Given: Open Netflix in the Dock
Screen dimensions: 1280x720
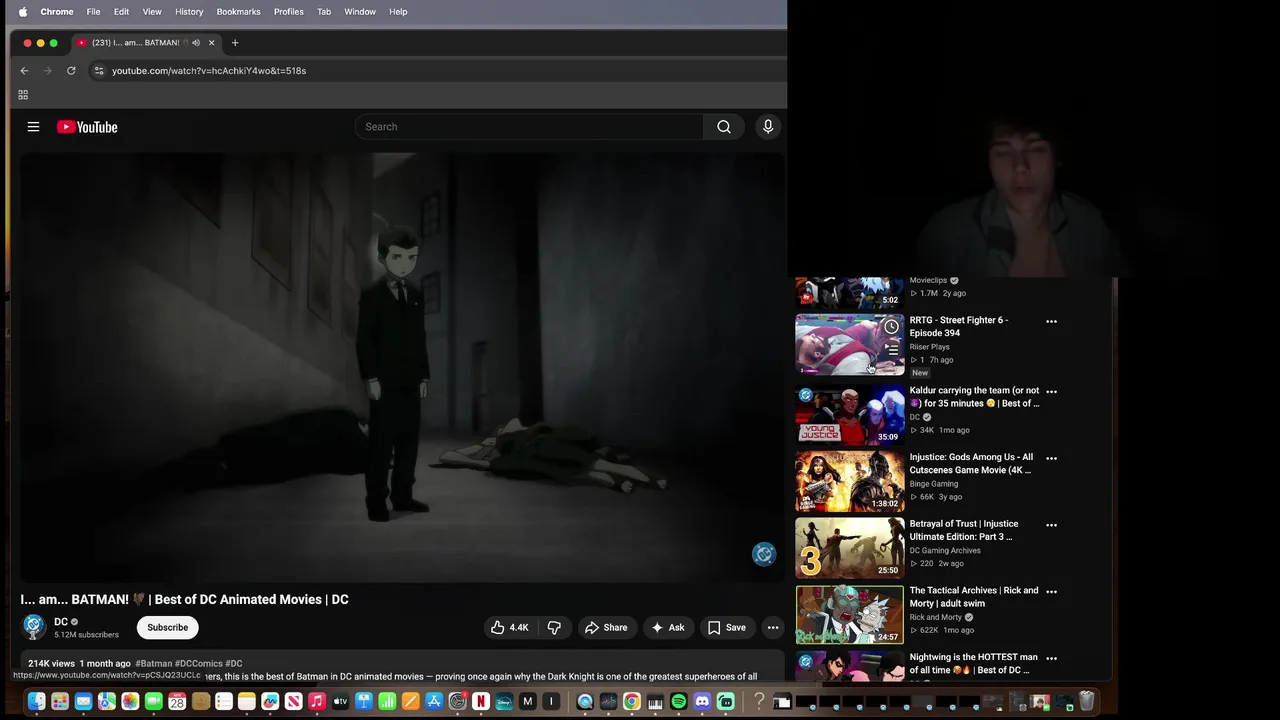Looking at the screenshot, I should pyautogui.click(x=481, y=702).
